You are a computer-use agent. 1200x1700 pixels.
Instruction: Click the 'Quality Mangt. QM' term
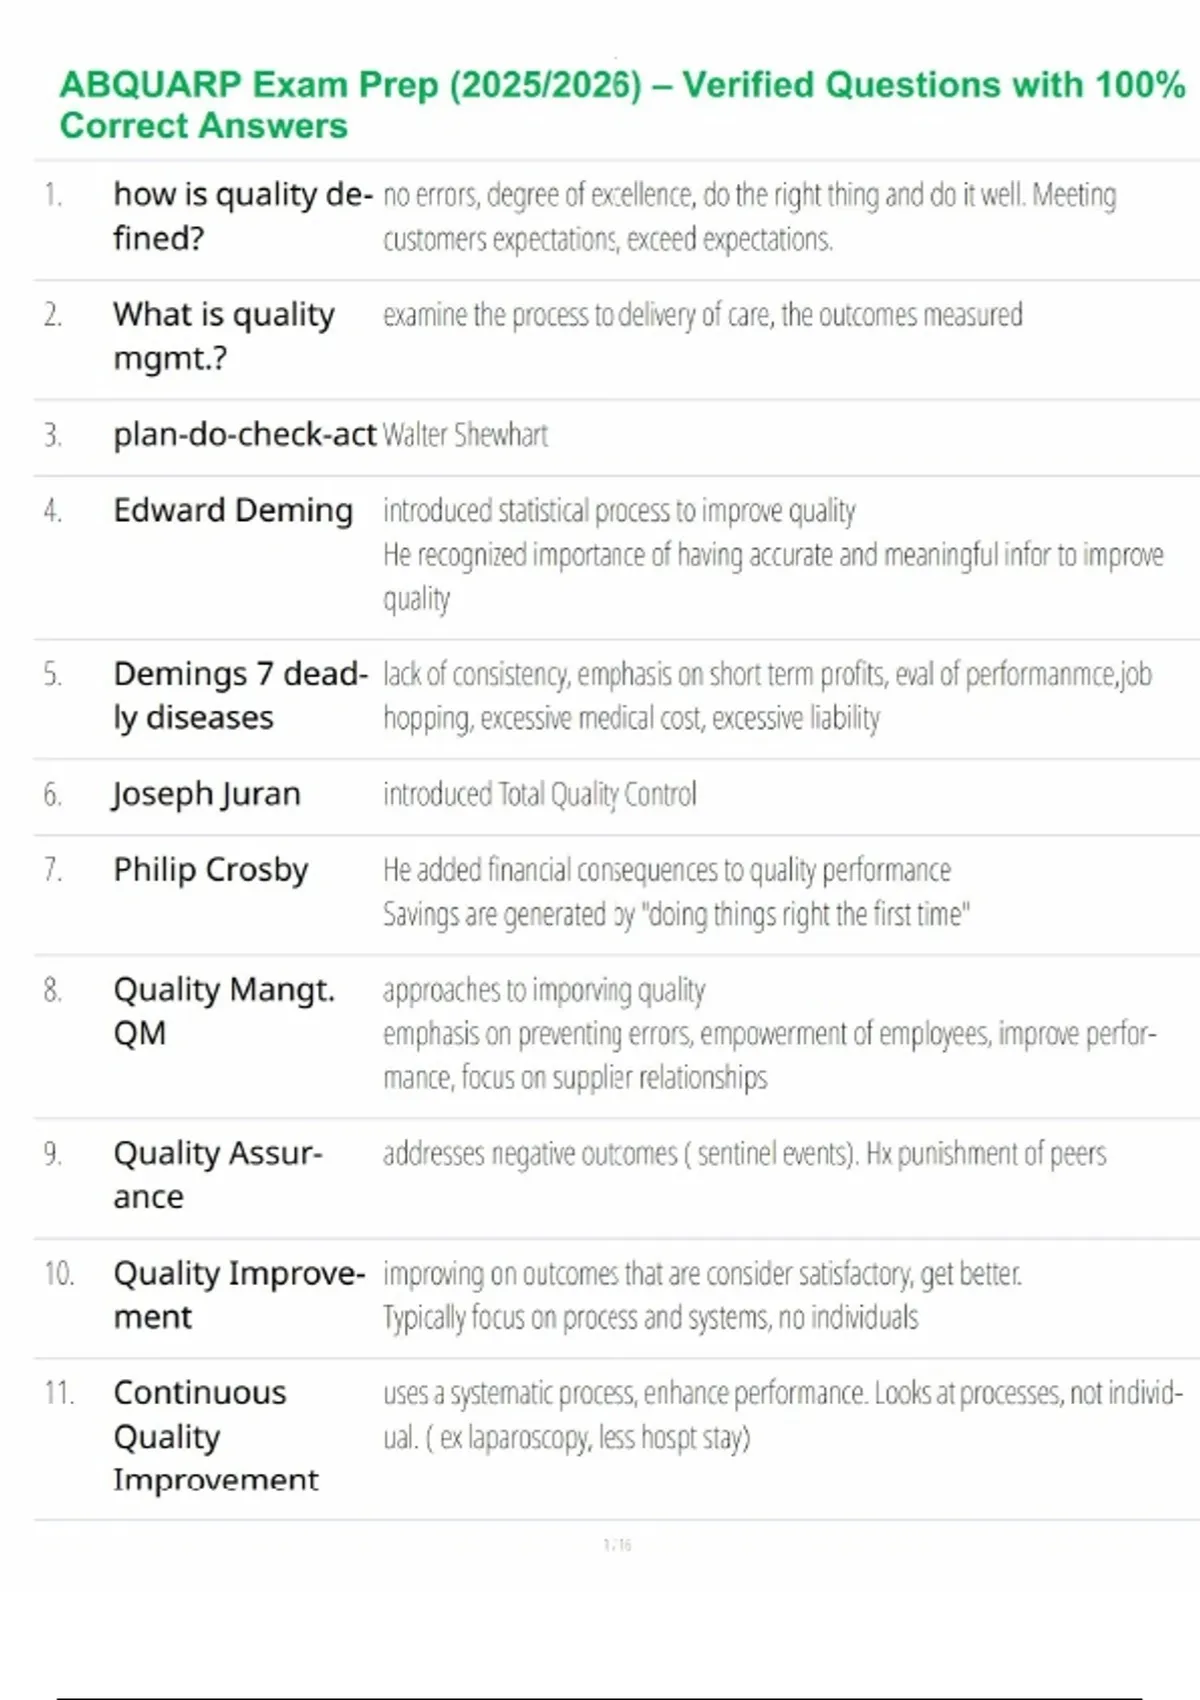coord(224,1011)
